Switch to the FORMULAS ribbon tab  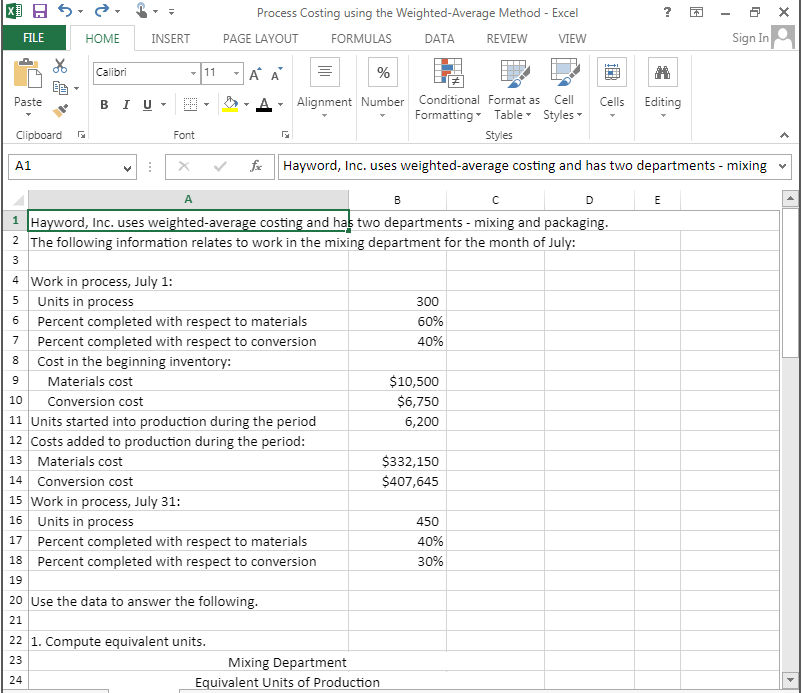361,38
